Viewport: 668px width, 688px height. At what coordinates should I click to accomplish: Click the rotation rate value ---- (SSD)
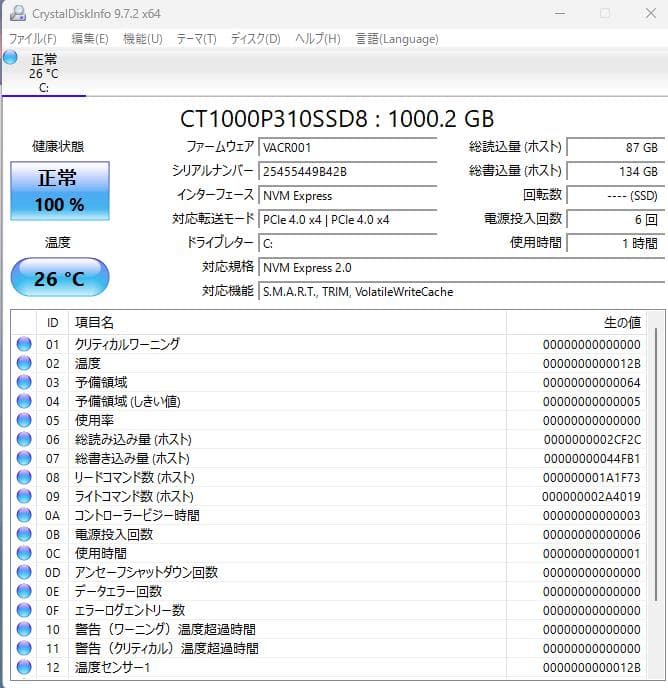tap(616, 196)
